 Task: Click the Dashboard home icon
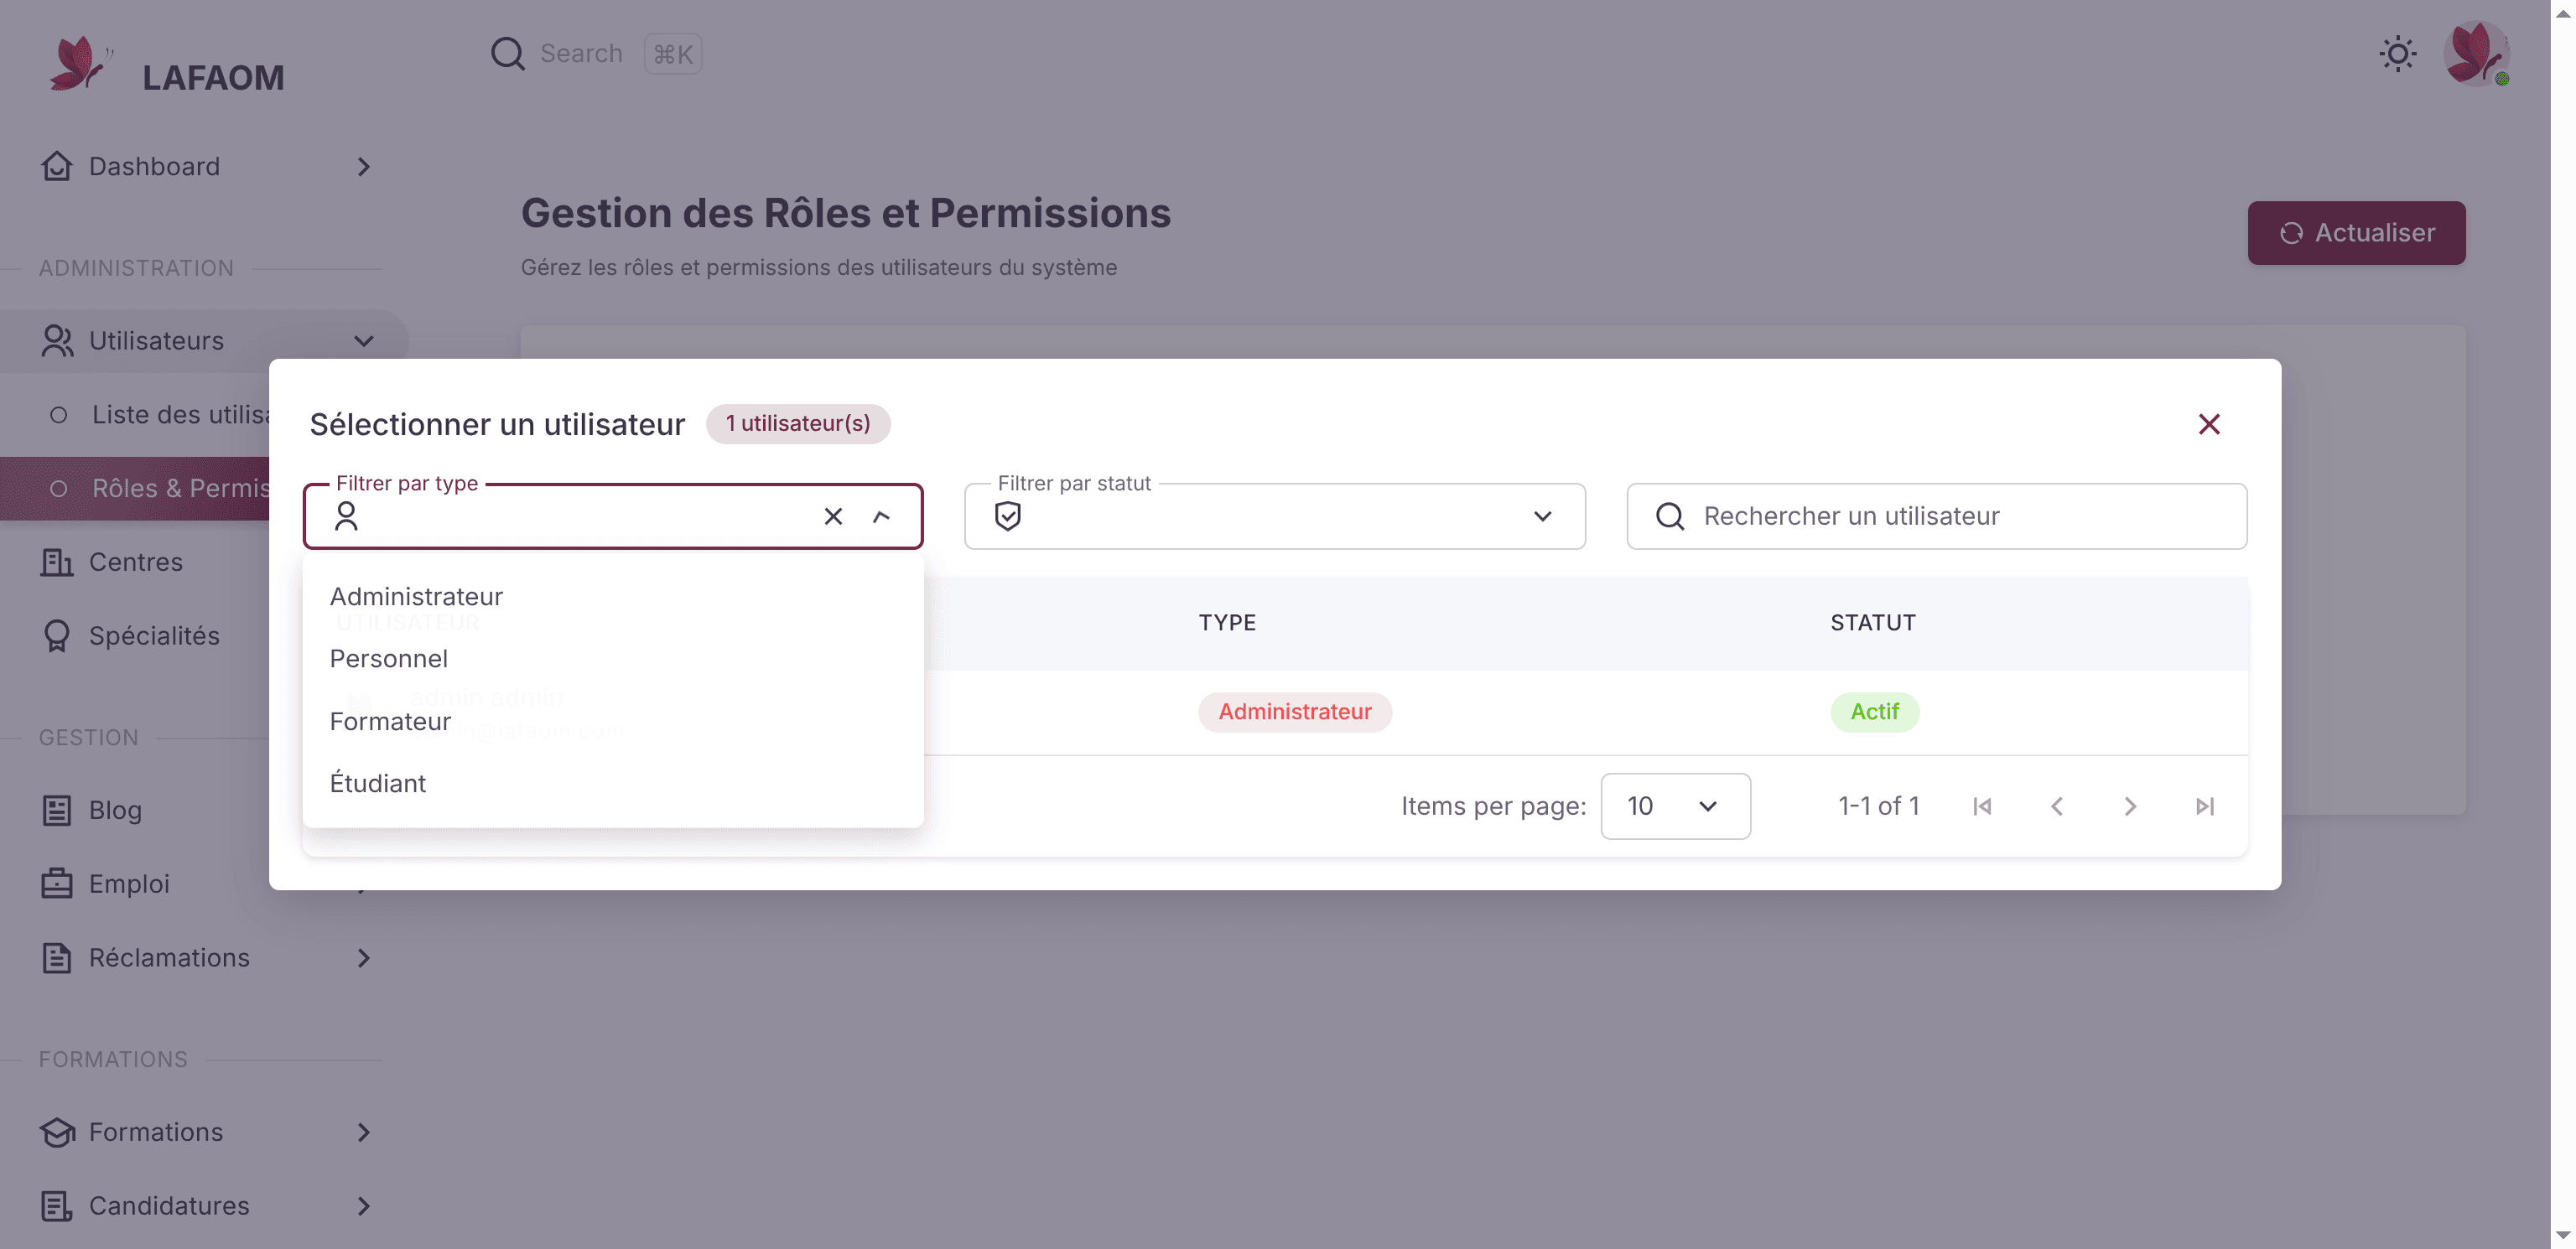coord(57,166)
